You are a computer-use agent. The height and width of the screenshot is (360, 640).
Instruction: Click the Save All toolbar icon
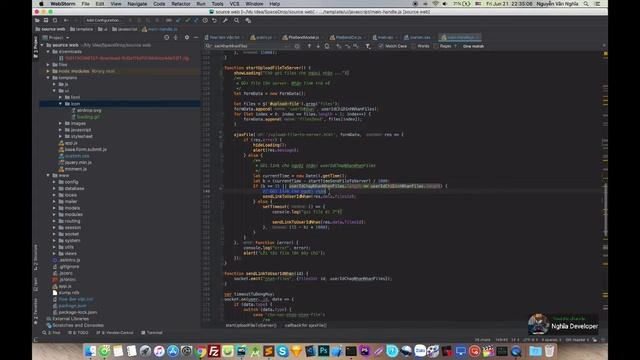(x=46, y=20)
